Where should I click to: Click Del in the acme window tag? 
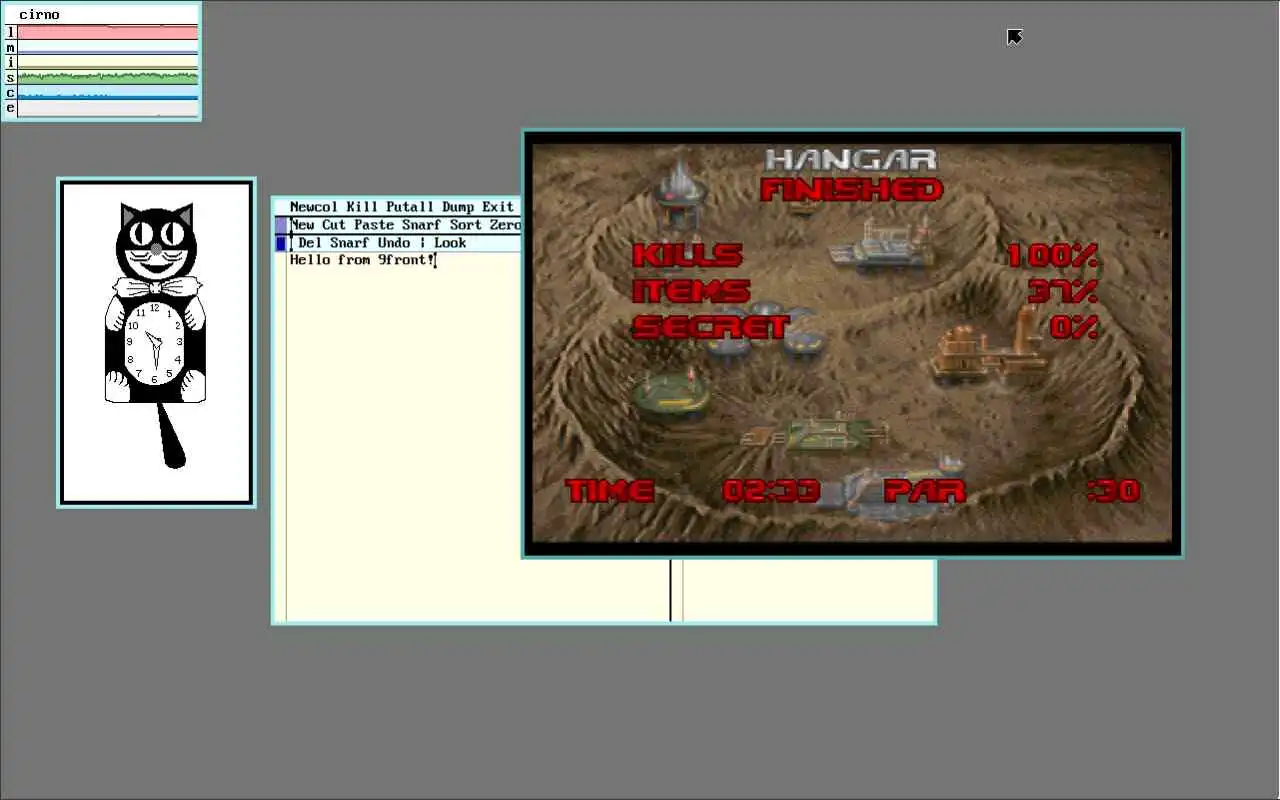click(310, 243)
